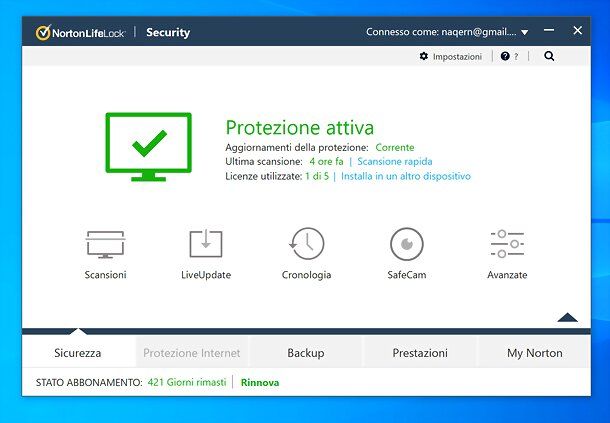Screen dimensions: 610x423
Task: Open the My Norton tab
Action: 534,353
